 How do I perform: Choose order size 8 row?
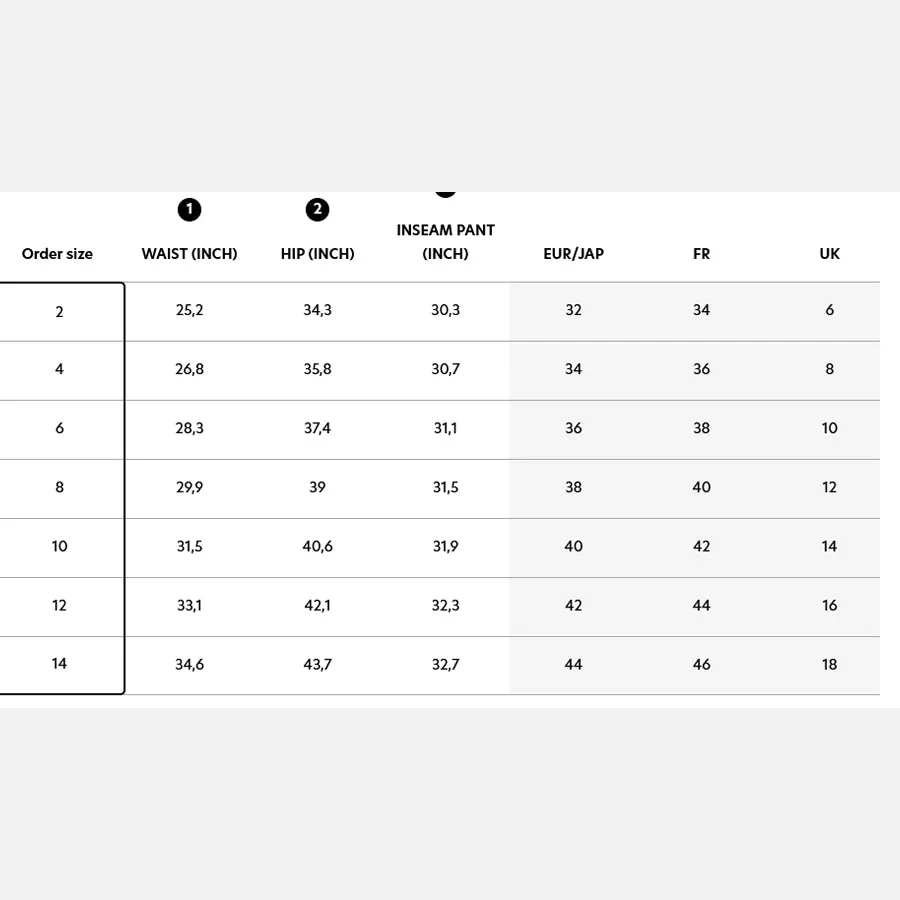pos(440,489)
